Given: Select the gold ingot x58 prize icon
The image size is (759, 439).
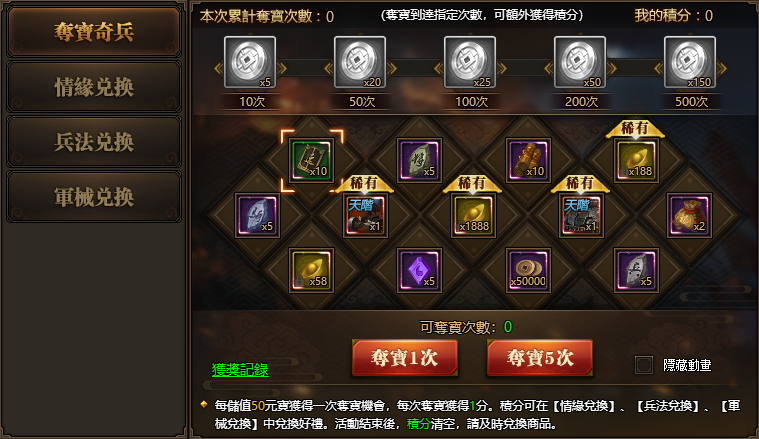Looking at the screenshot, I should point(312,270).
